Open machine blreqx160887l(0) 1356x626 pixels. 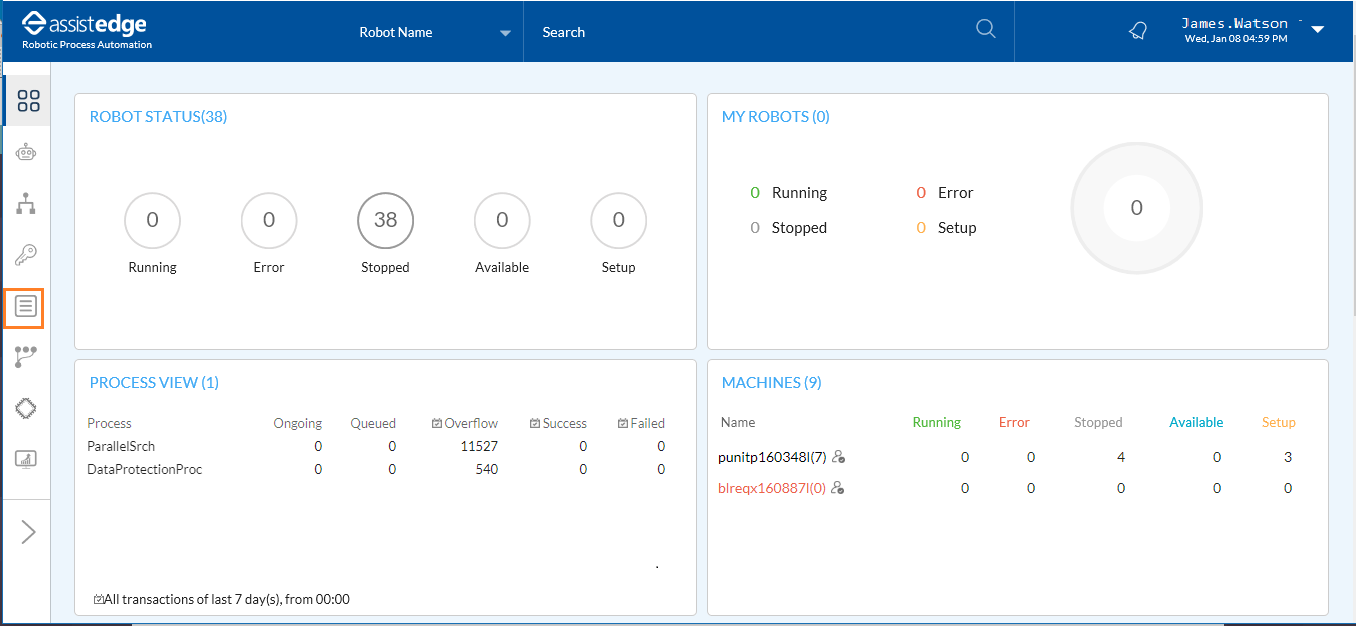772,488
